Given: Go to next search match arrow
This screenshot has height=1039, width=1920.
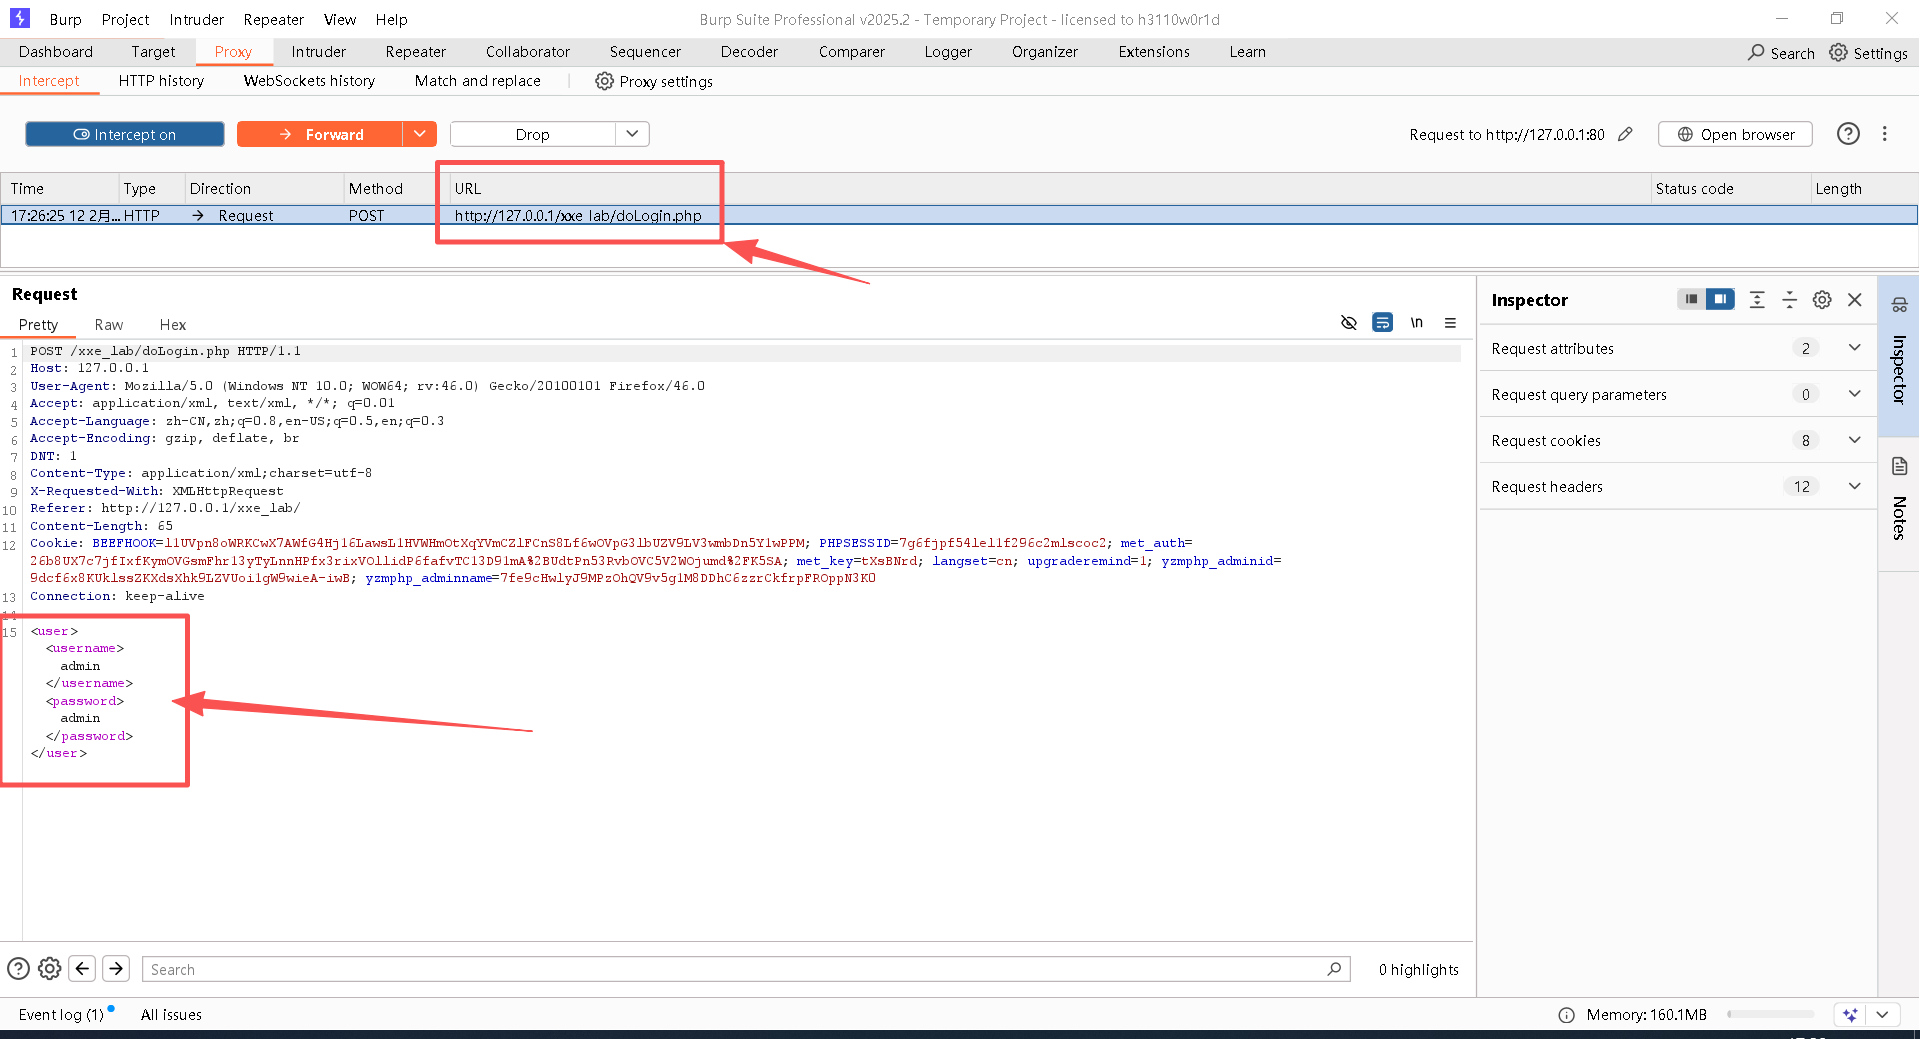Looking at the screenshot, I should click(117, 968).
